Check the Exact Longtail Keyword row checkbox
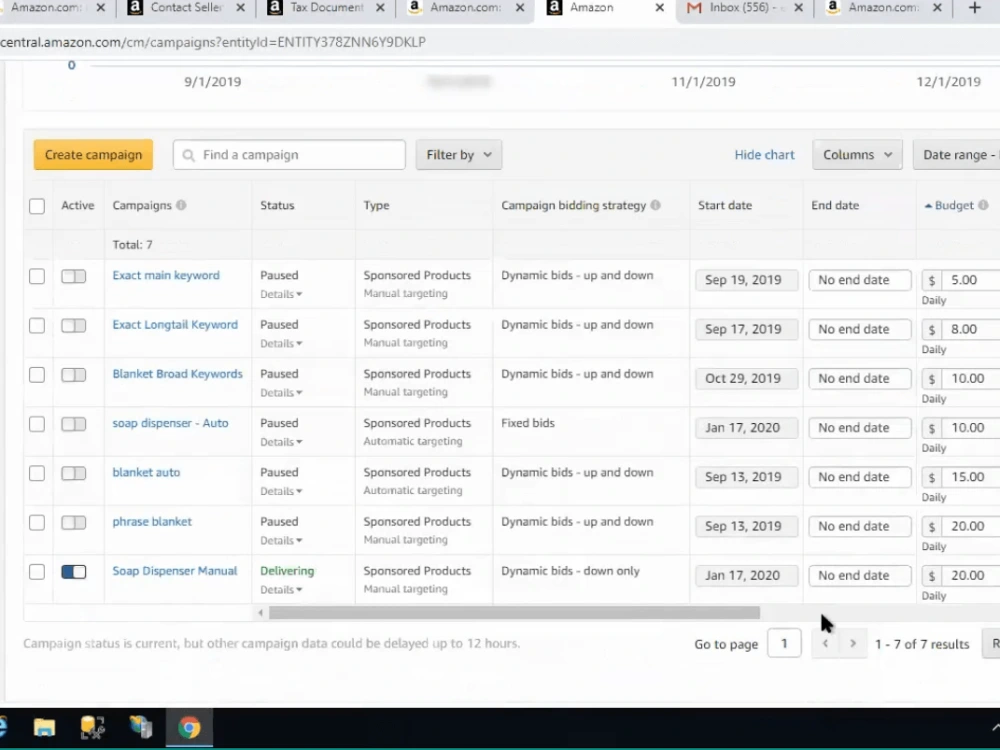This screenshot has height=750, width=1000. 37,325
